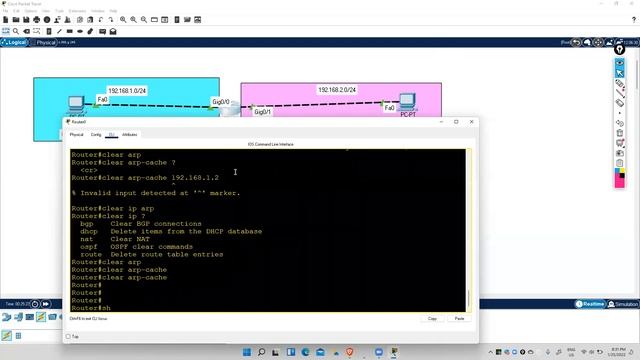640x360 pixels.
Task: Open the Windows Start menu
Action: [x=247, y=352]
